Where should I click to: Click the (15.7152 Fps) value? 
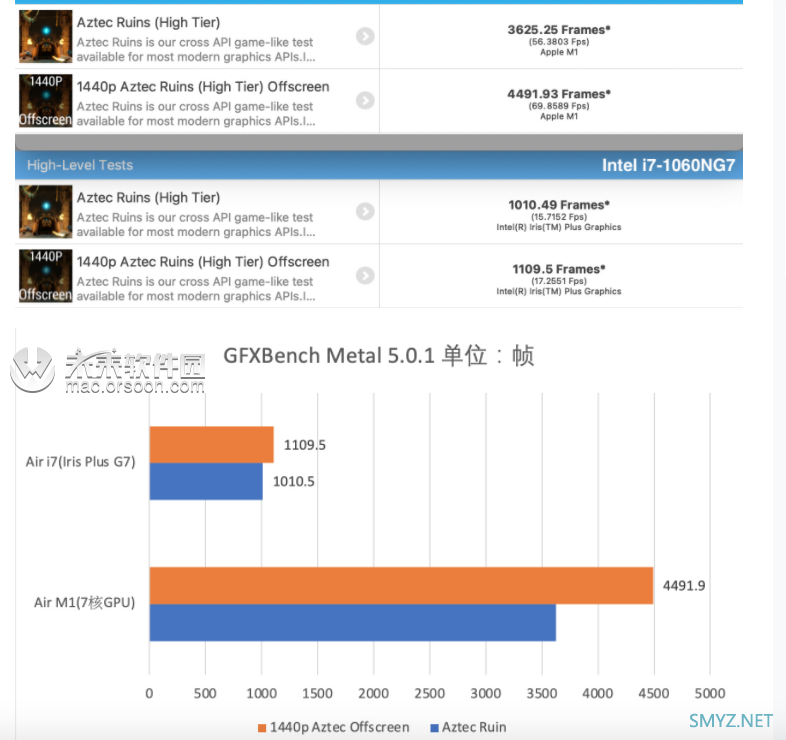click(559, 217)
